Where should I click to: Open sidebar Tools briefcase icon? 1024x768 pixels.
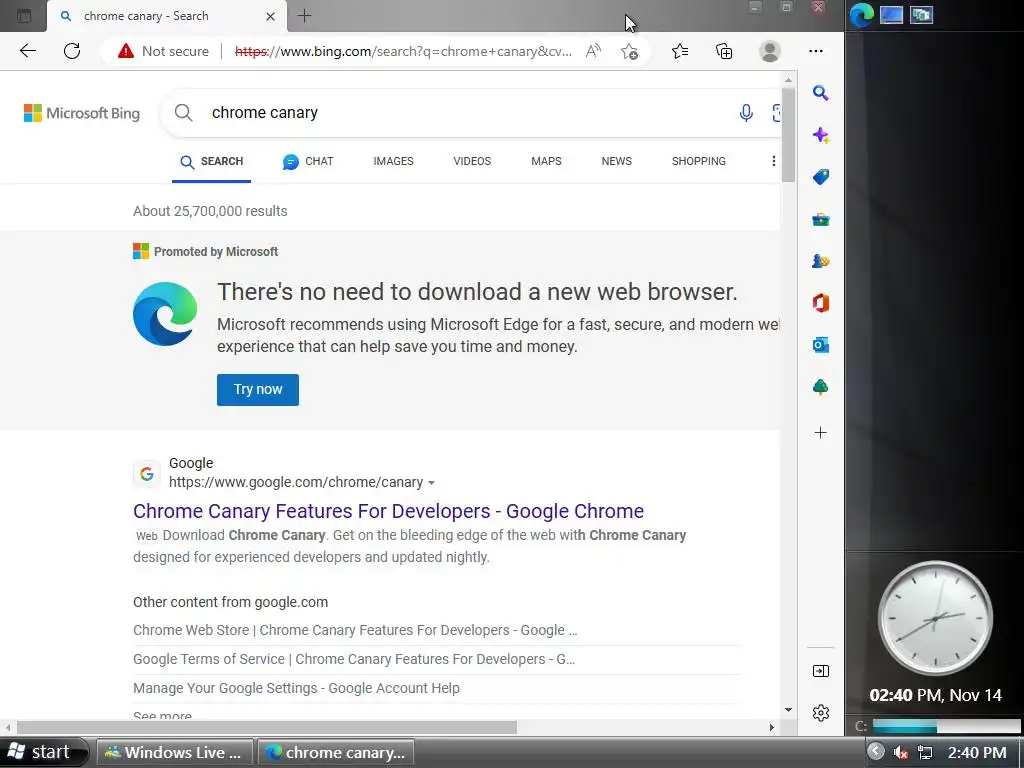[821, 219]
